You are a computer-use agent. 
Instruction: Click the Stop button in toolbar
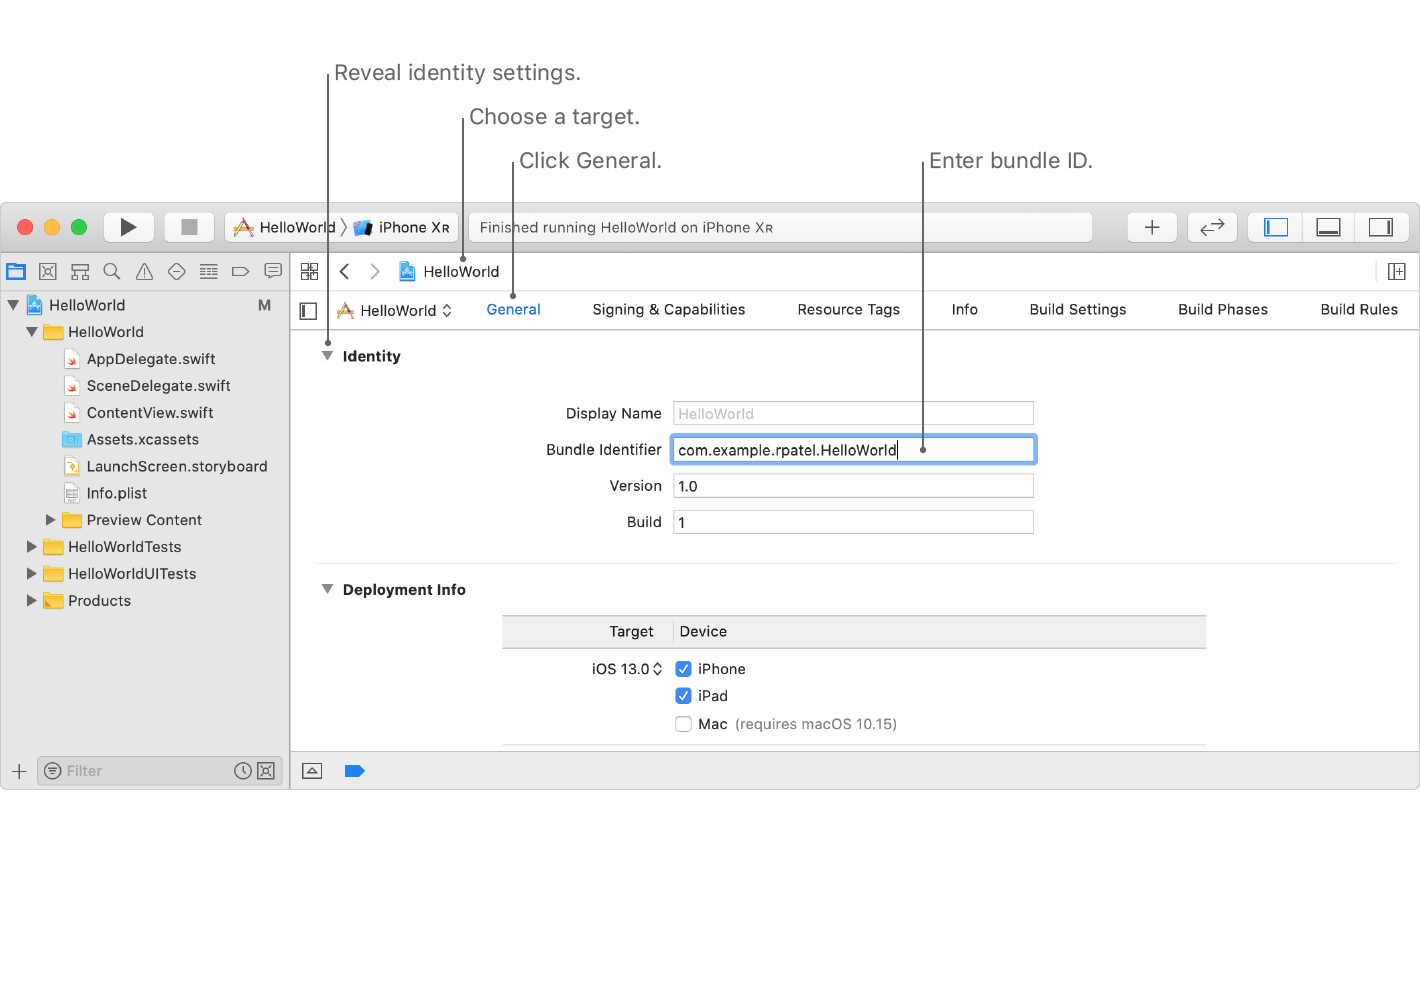[x=189, y=227]
